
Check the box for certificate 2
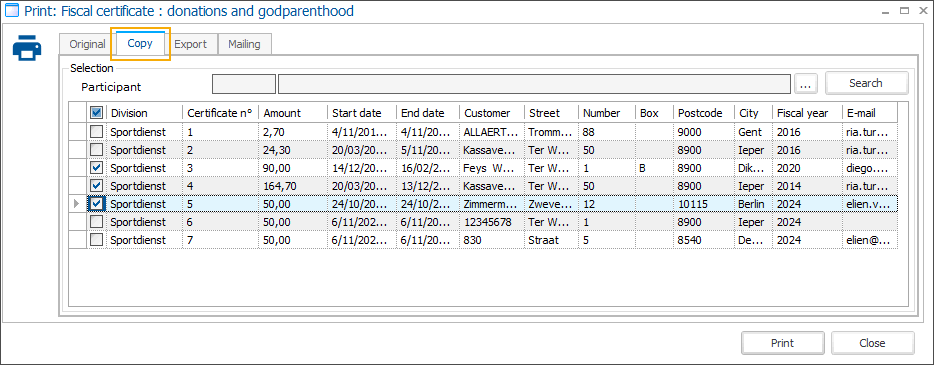pos(96,149)
